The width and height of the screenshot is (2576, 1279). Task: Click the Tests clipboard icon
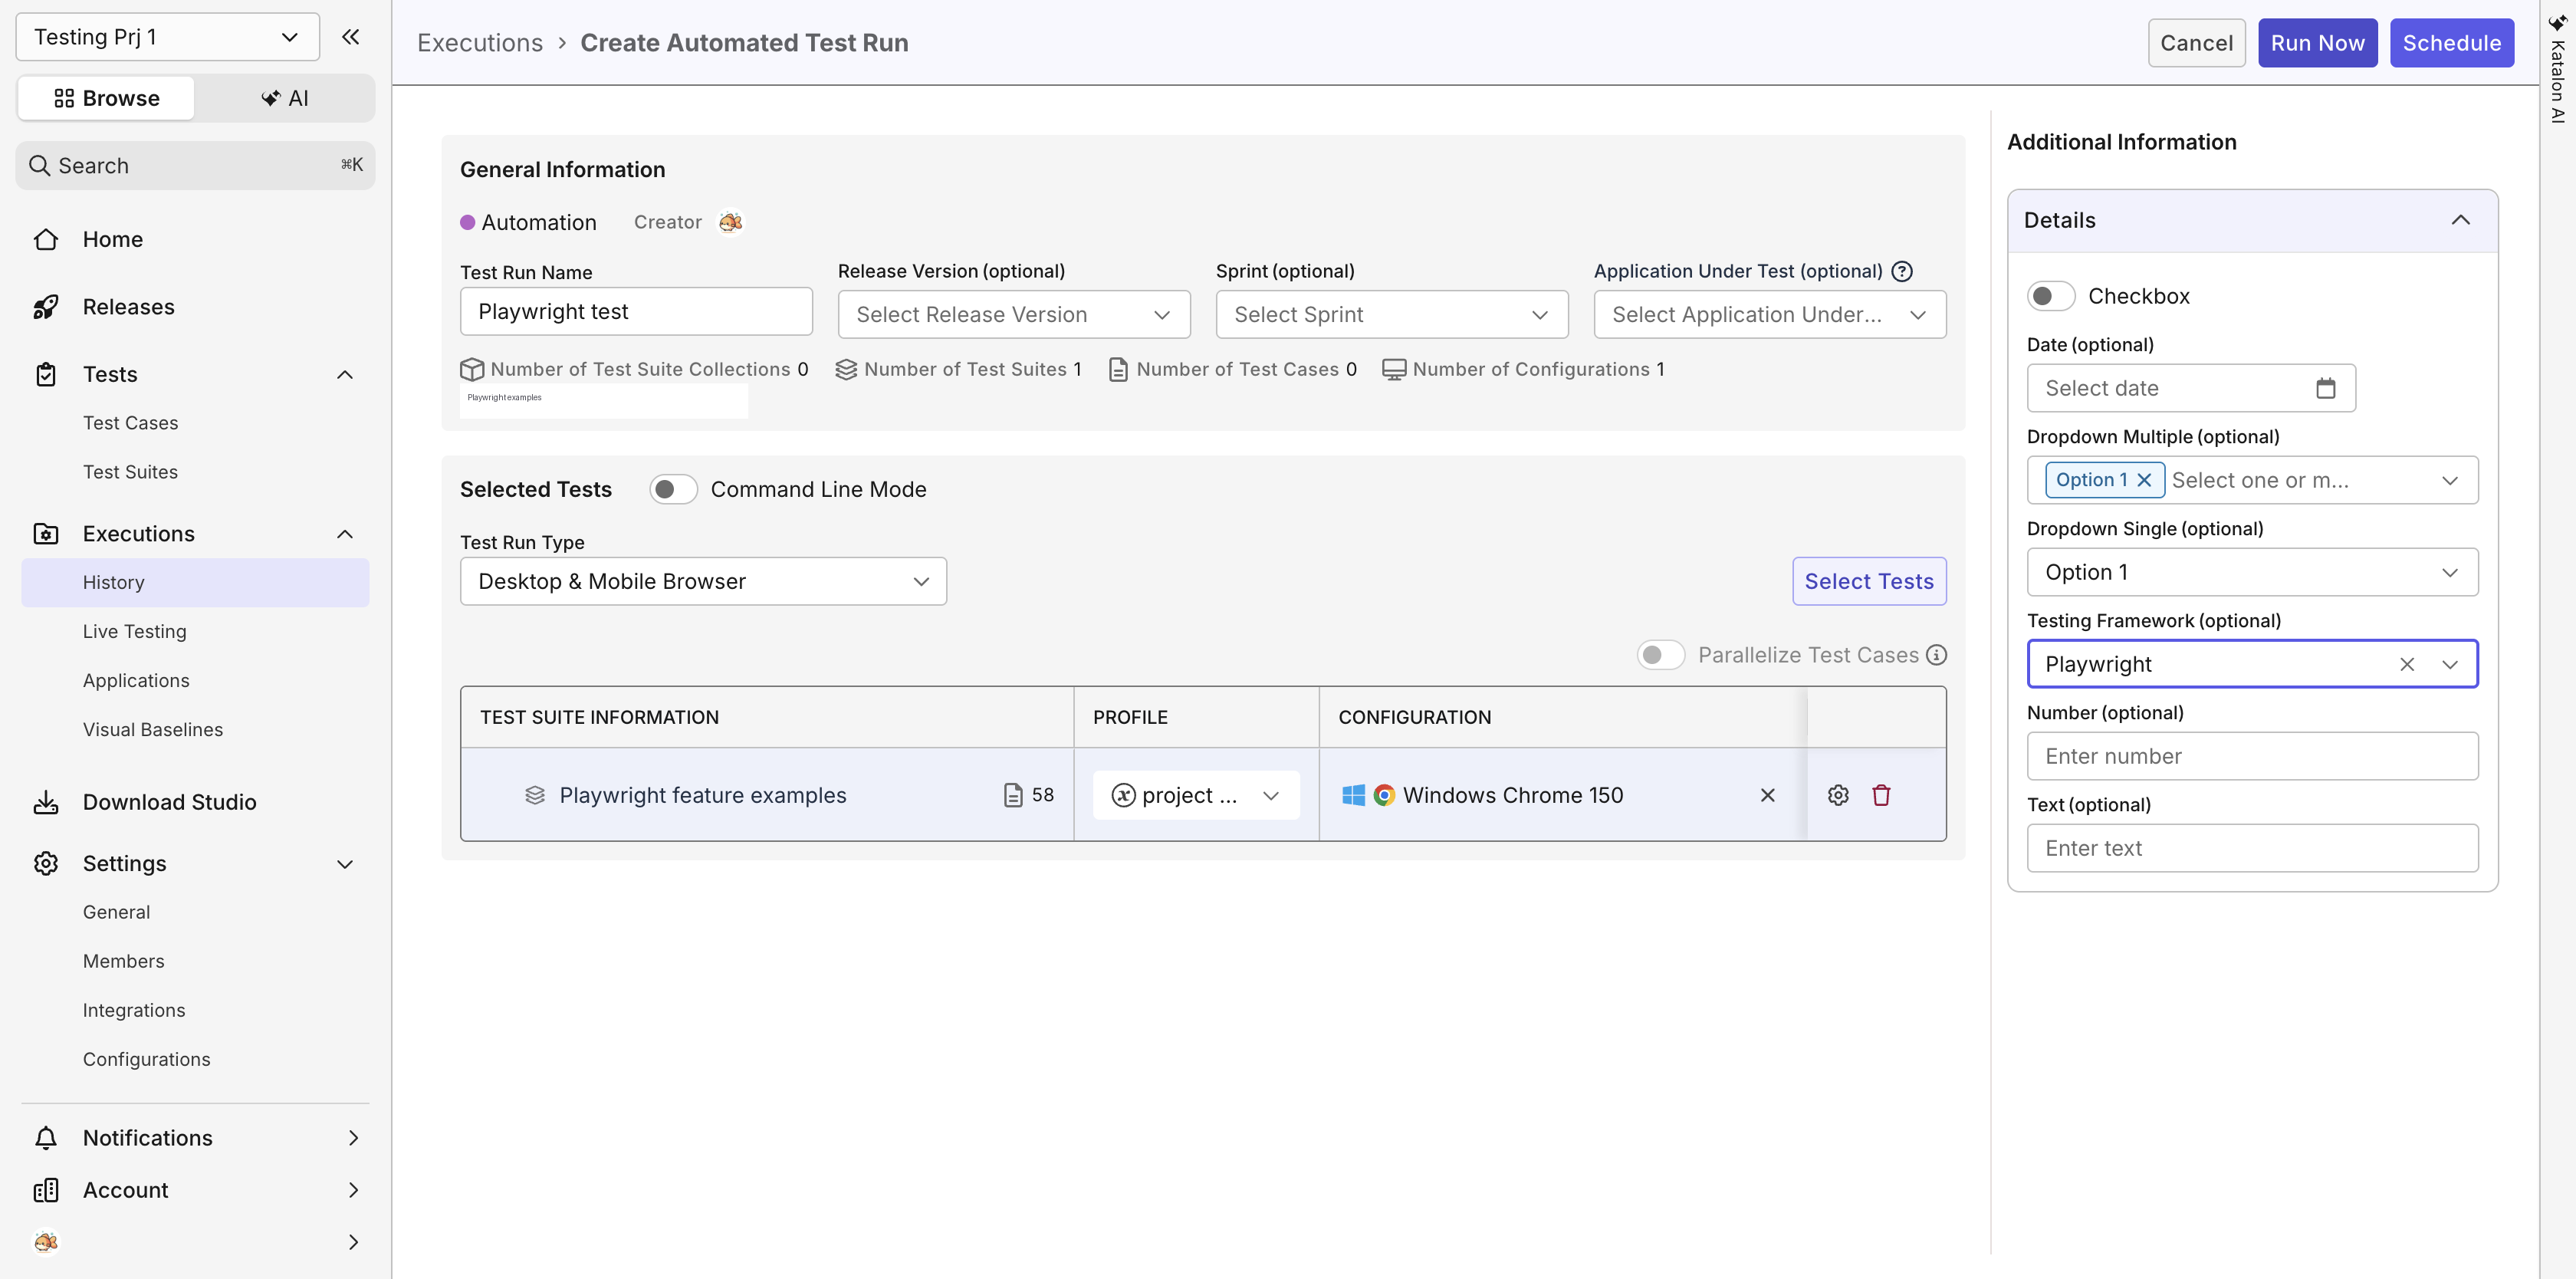46,374
